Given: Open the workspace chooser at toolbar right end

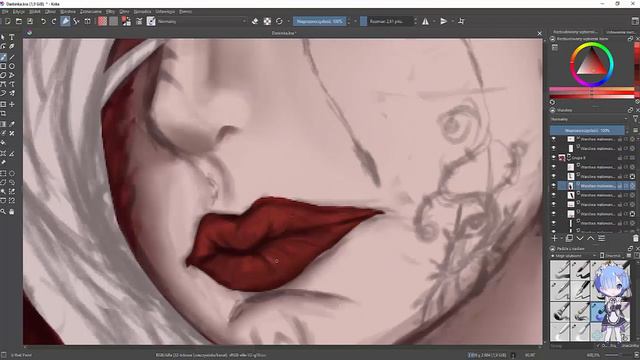Looking at the screenshot, I should 635,21.
